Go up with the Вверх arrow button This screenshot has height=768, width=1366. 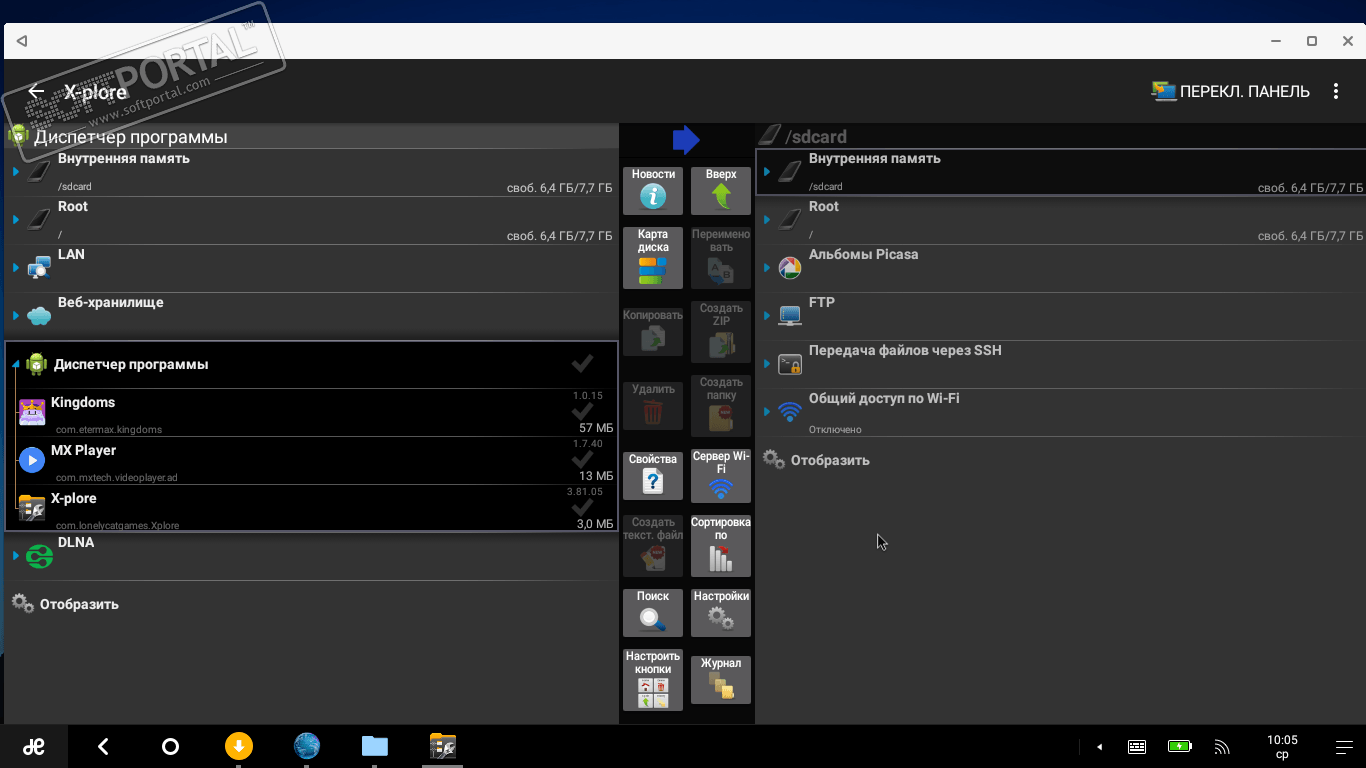pyautogui.click(x=721, y=190)
